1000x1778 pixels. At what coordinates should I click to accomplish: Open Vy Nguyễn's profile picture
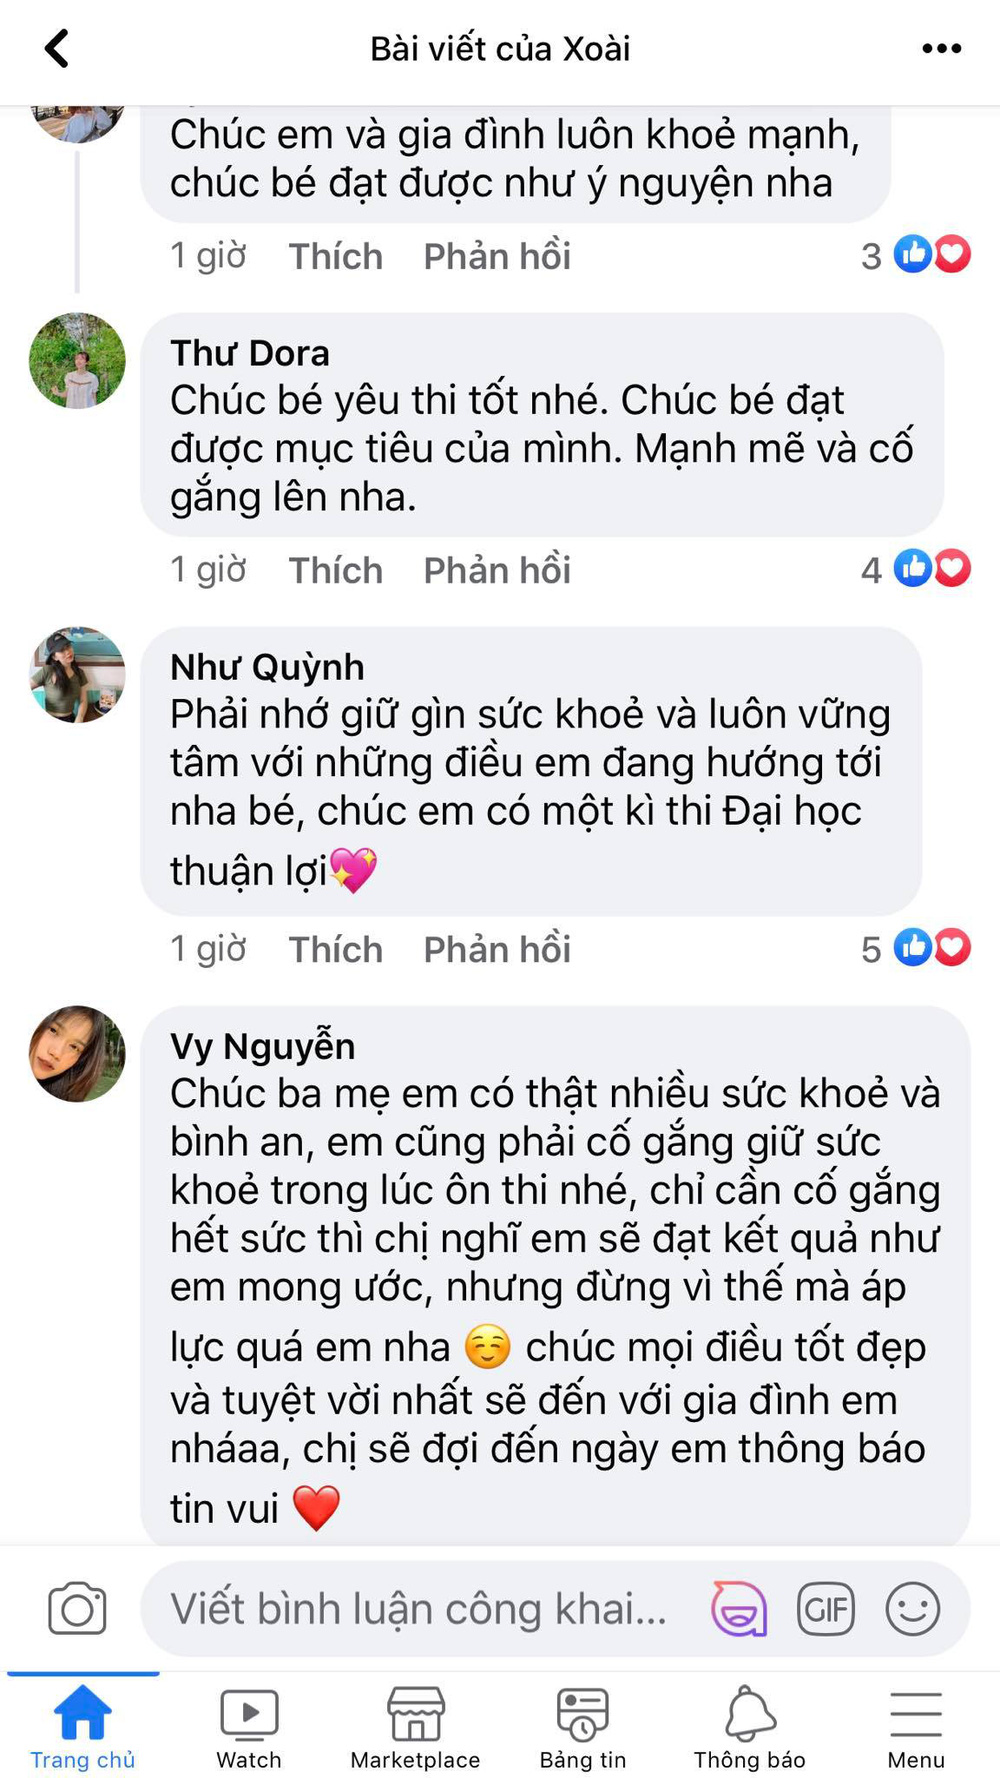78,1054
